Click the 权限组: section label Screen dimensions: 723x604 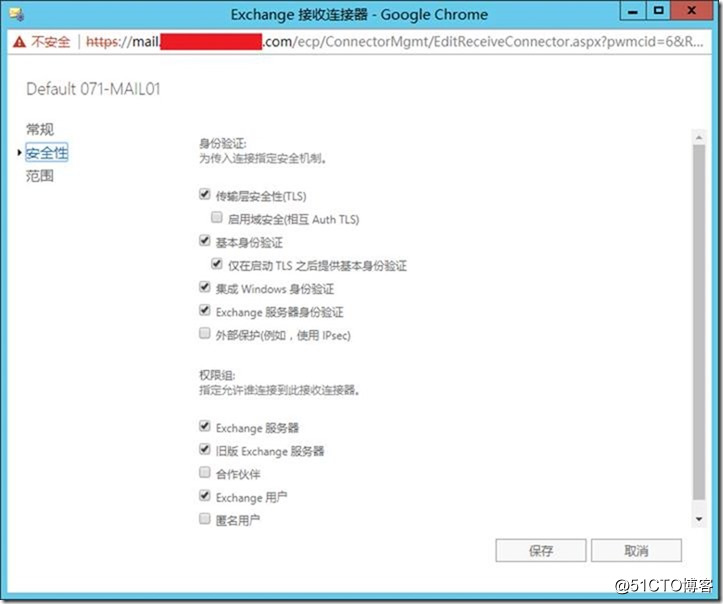(x=217, y=375)
